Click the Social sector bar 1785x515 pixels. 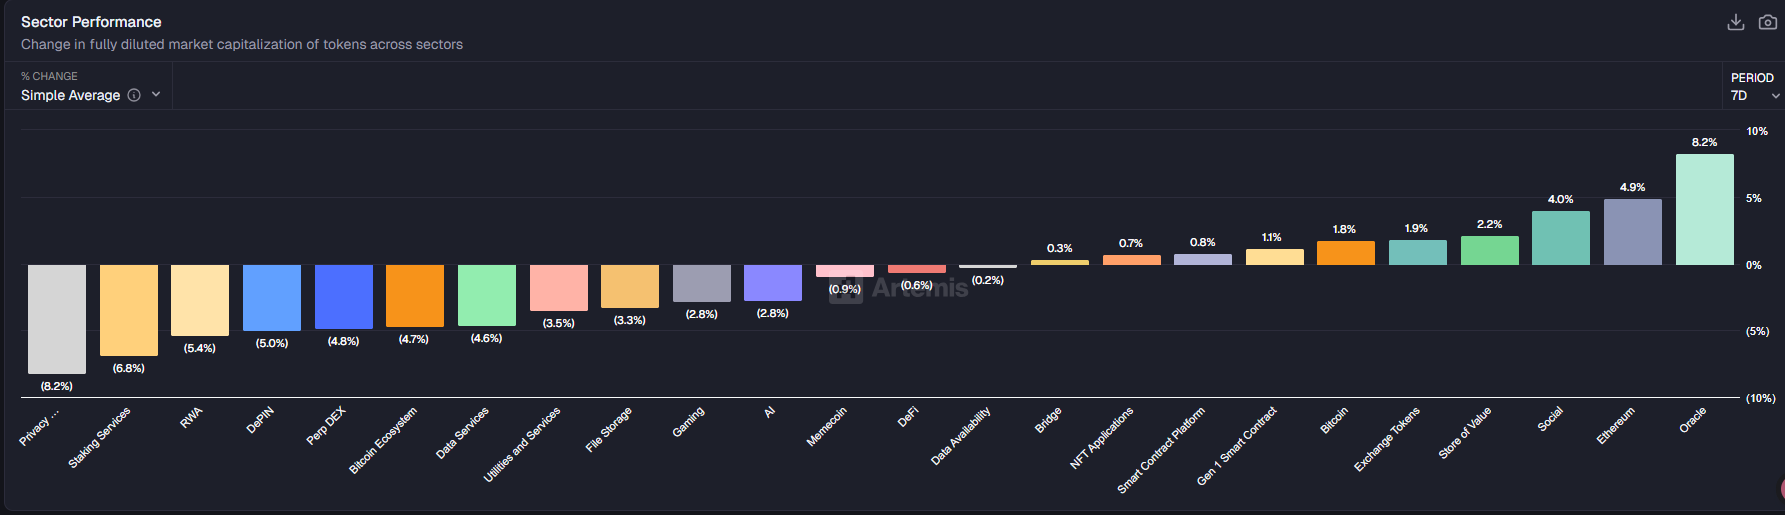click(1560, 238)
